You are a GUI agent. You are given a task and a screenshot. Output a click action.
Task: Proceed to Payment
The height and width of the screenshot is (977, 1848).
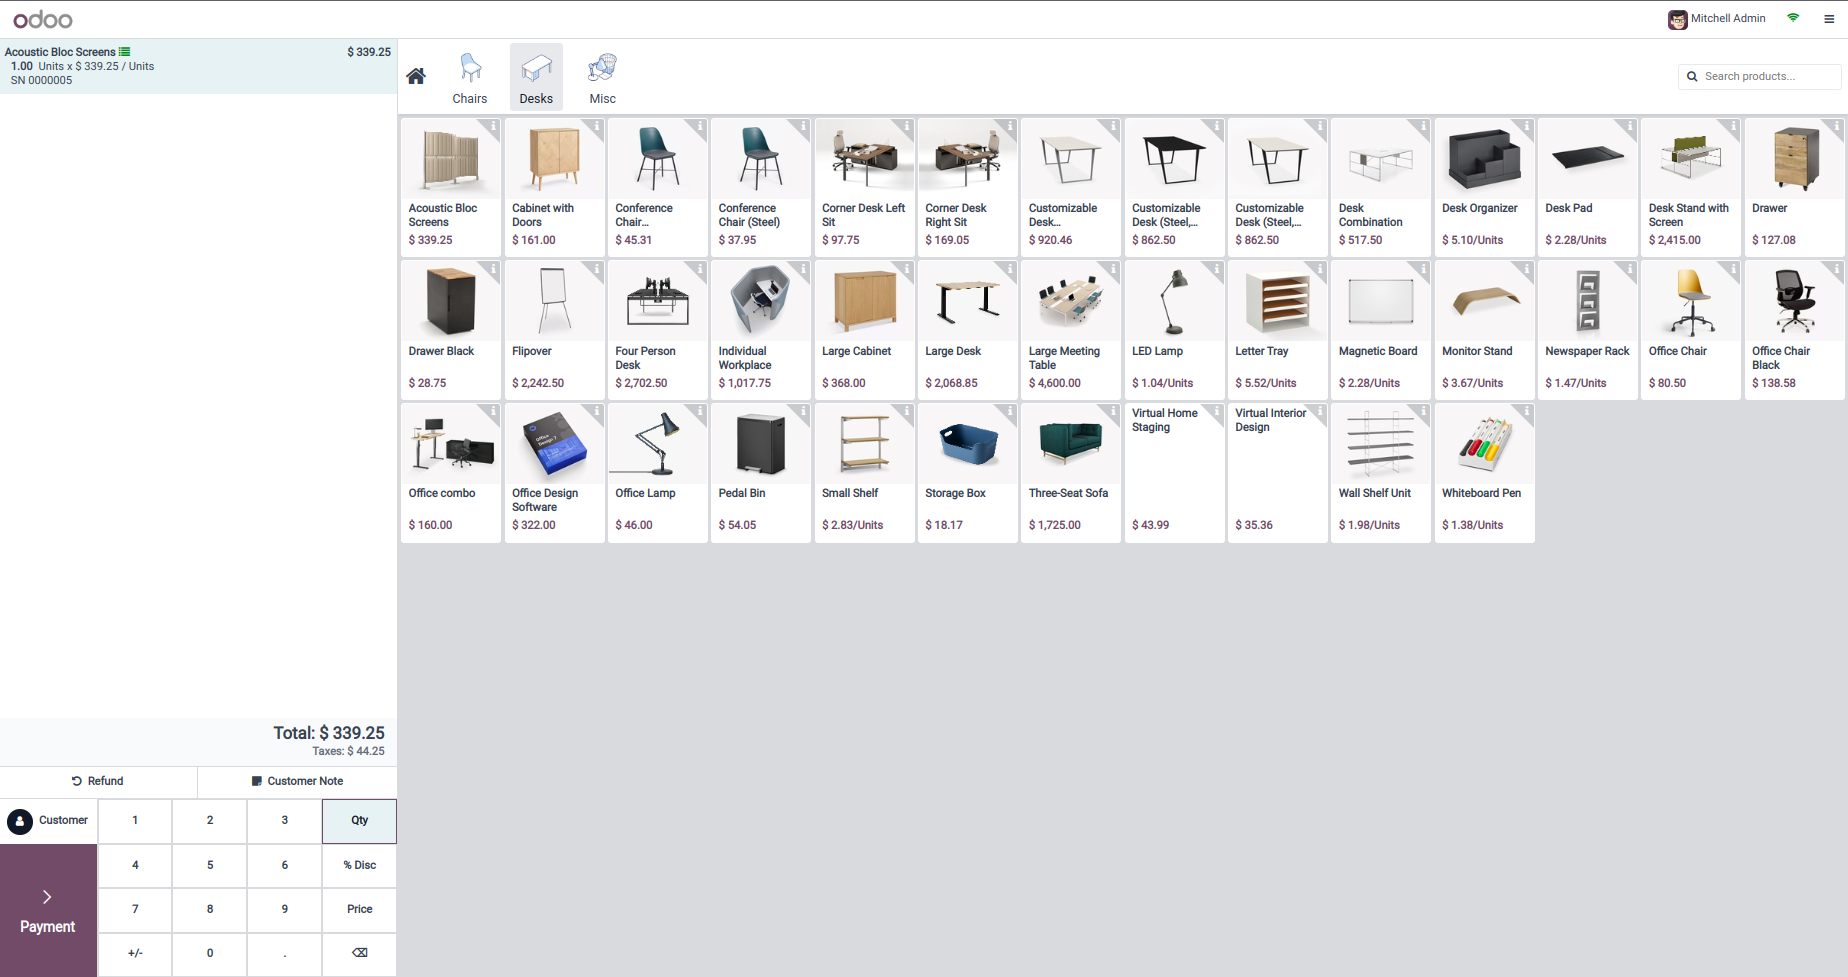[48, 910]
